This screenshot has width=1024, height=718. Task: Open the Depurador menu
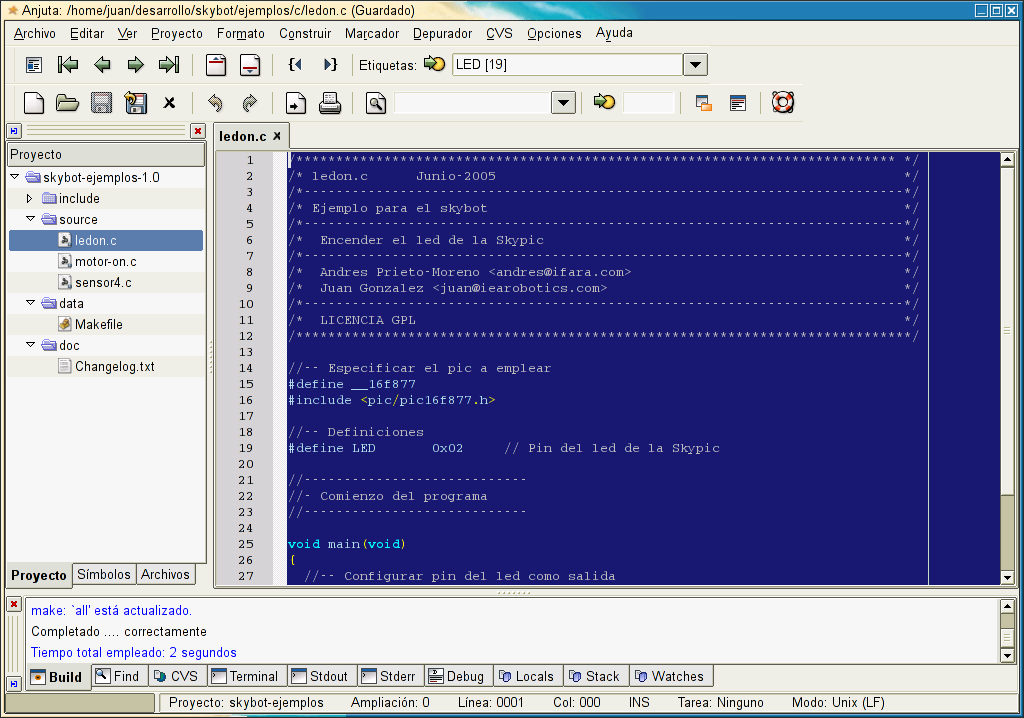(442, 33)
